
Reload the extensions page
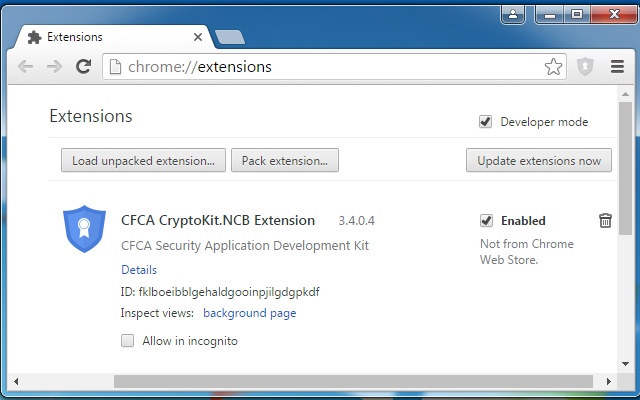point(84,66)
